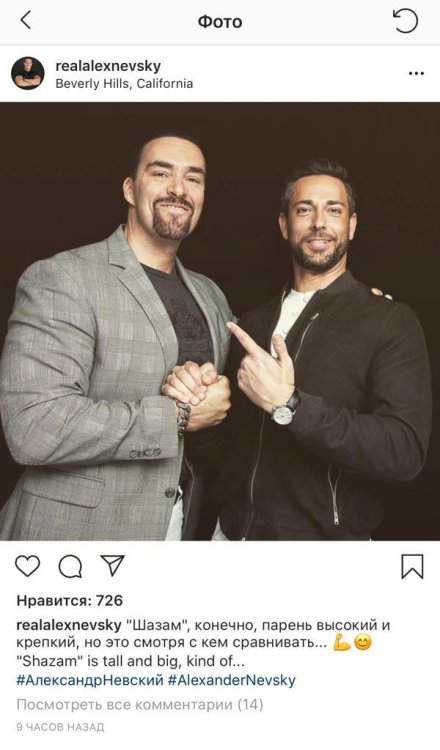Save post with the bookmark icon
The width and height of the screenshot is (440, 750).
click(412, 566)
